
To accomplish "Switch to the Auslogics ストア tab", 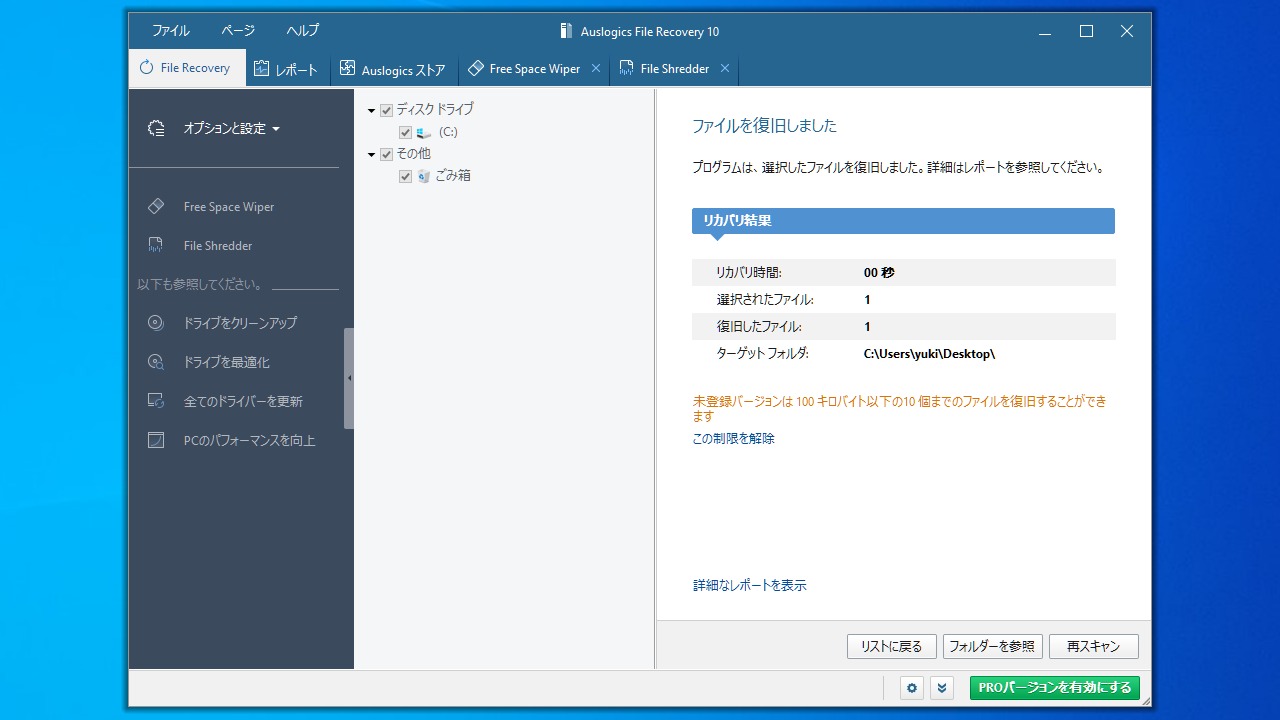I will coord(394,69).
